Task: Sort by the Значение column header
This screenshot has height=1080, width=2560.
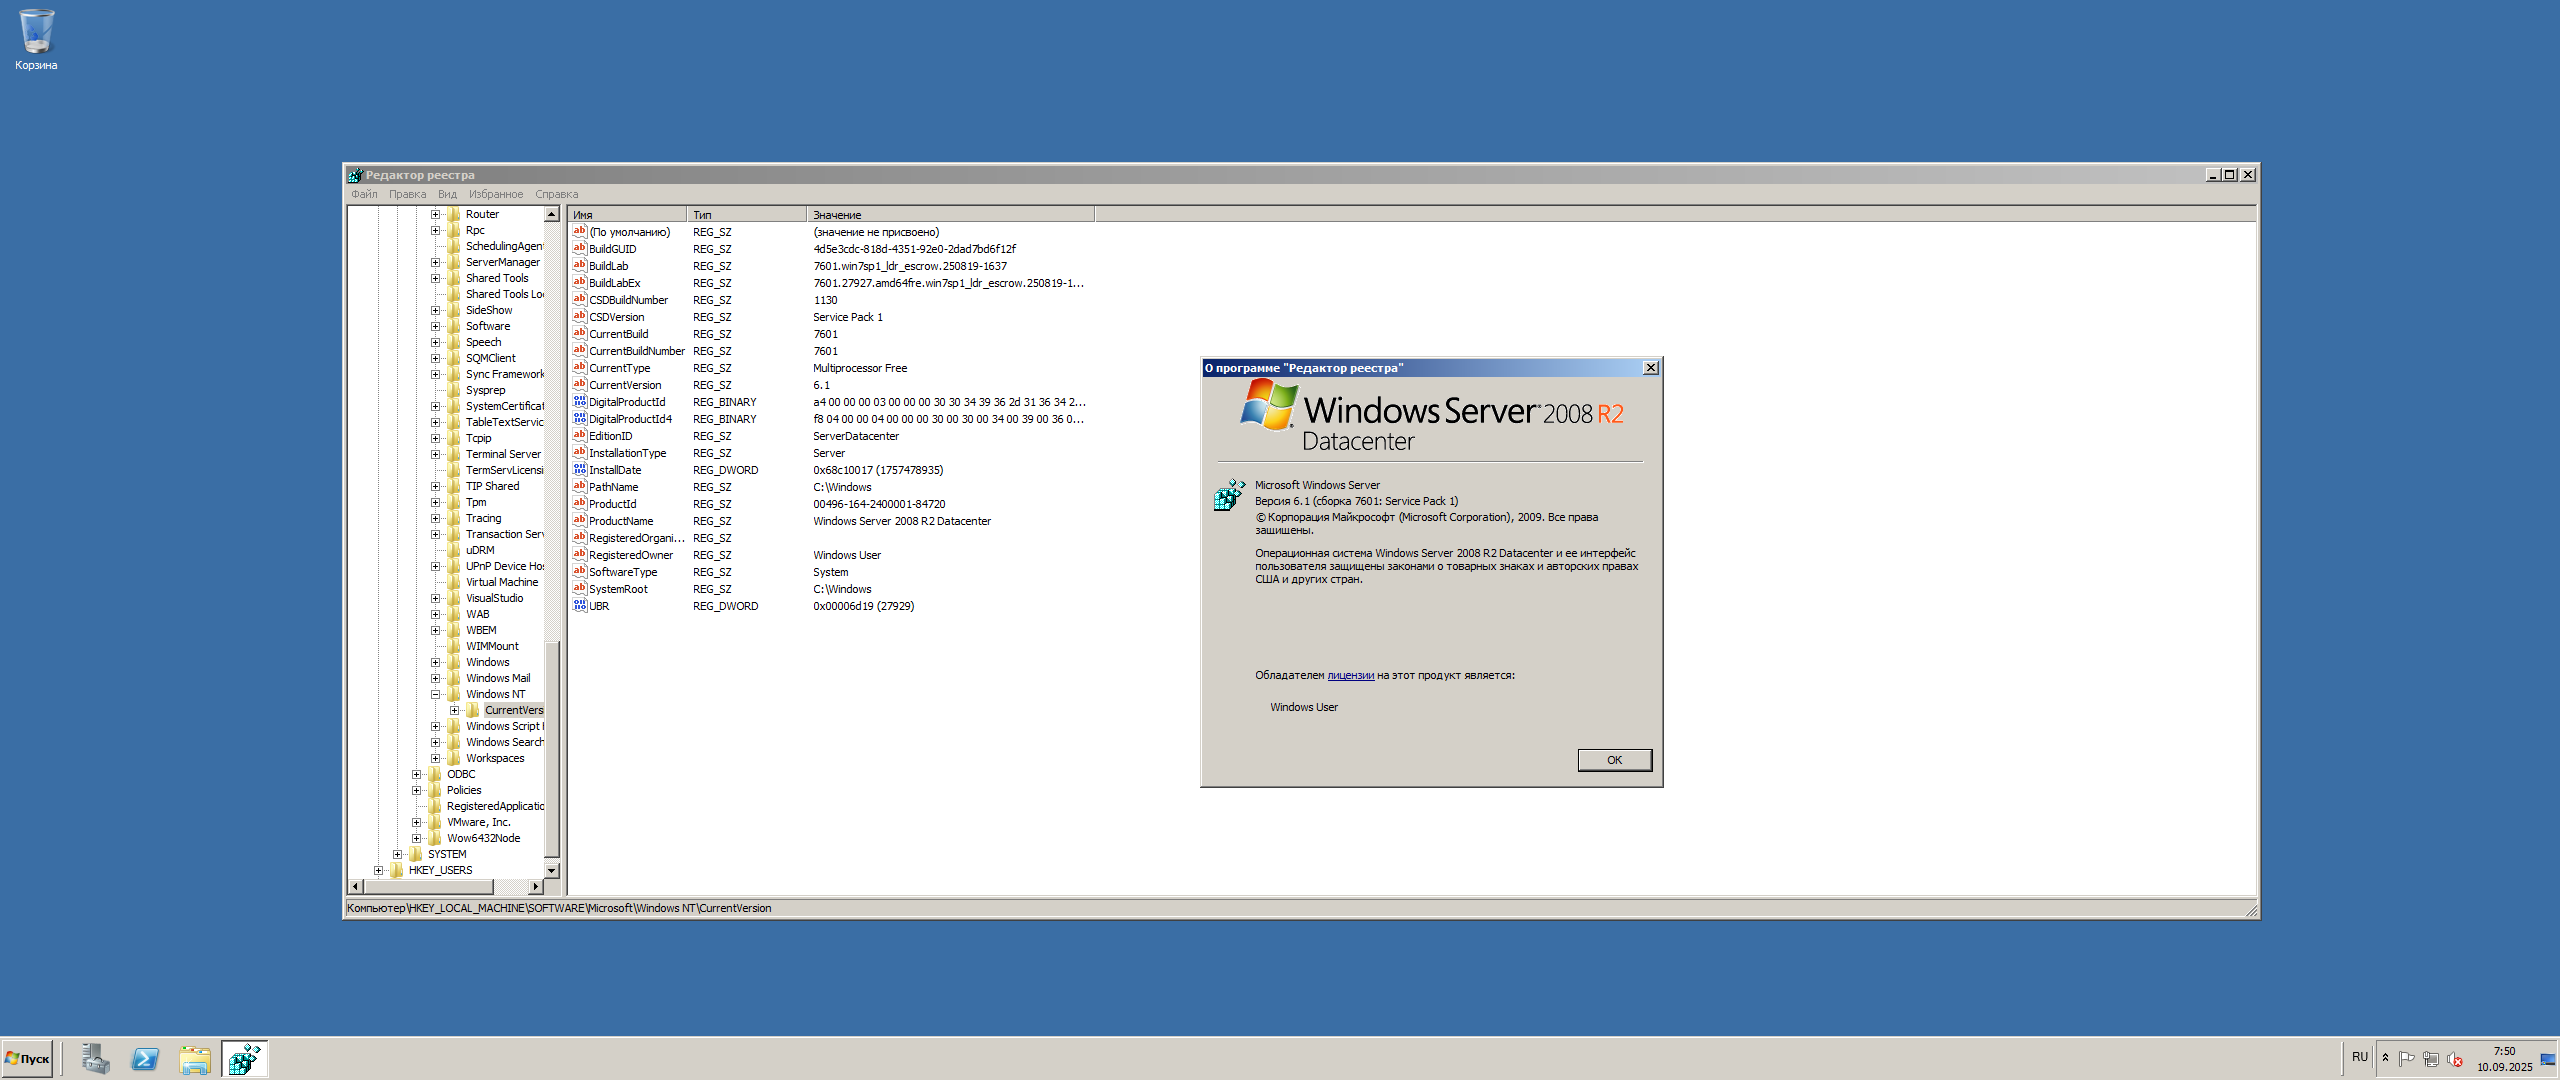Action: [x=951, y=215]
